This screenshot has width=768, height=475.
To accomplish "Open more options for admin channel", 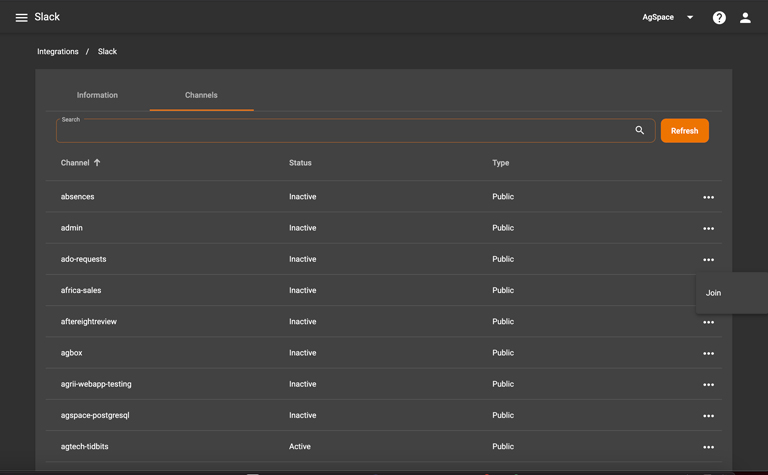I will pyautogui.click(x=708, y=229).
